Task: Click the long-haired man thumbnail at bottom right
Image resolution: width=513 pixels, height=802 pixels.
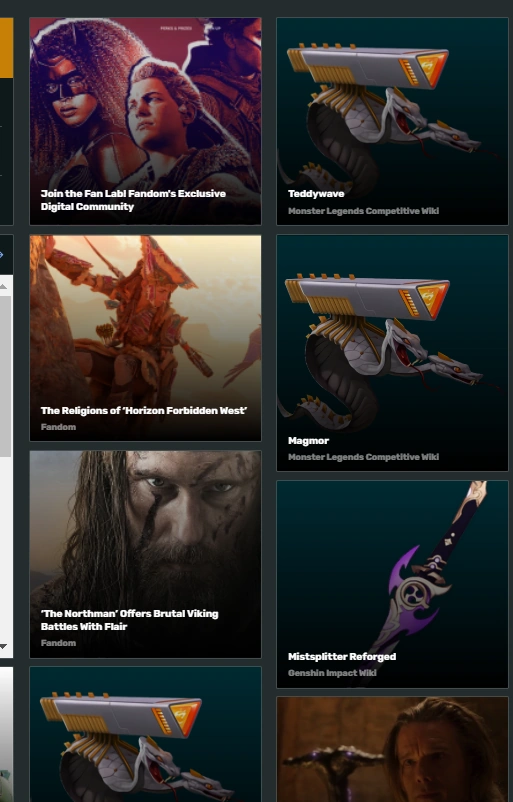Action: tap(392, 749)
